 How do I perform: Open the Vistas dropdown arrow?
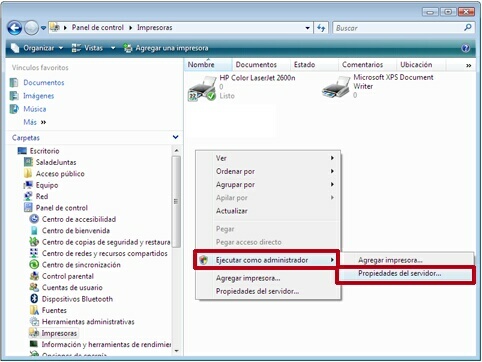point(113,48)
